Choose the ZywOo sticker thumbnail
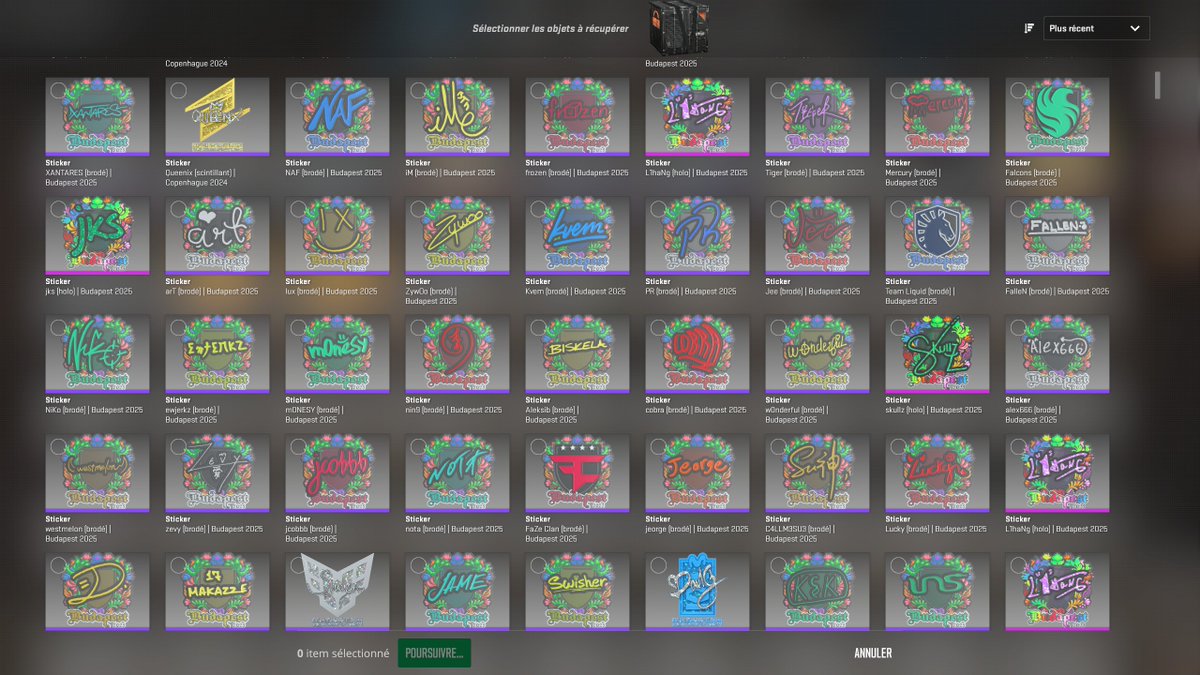 click(x=457, y=235)
